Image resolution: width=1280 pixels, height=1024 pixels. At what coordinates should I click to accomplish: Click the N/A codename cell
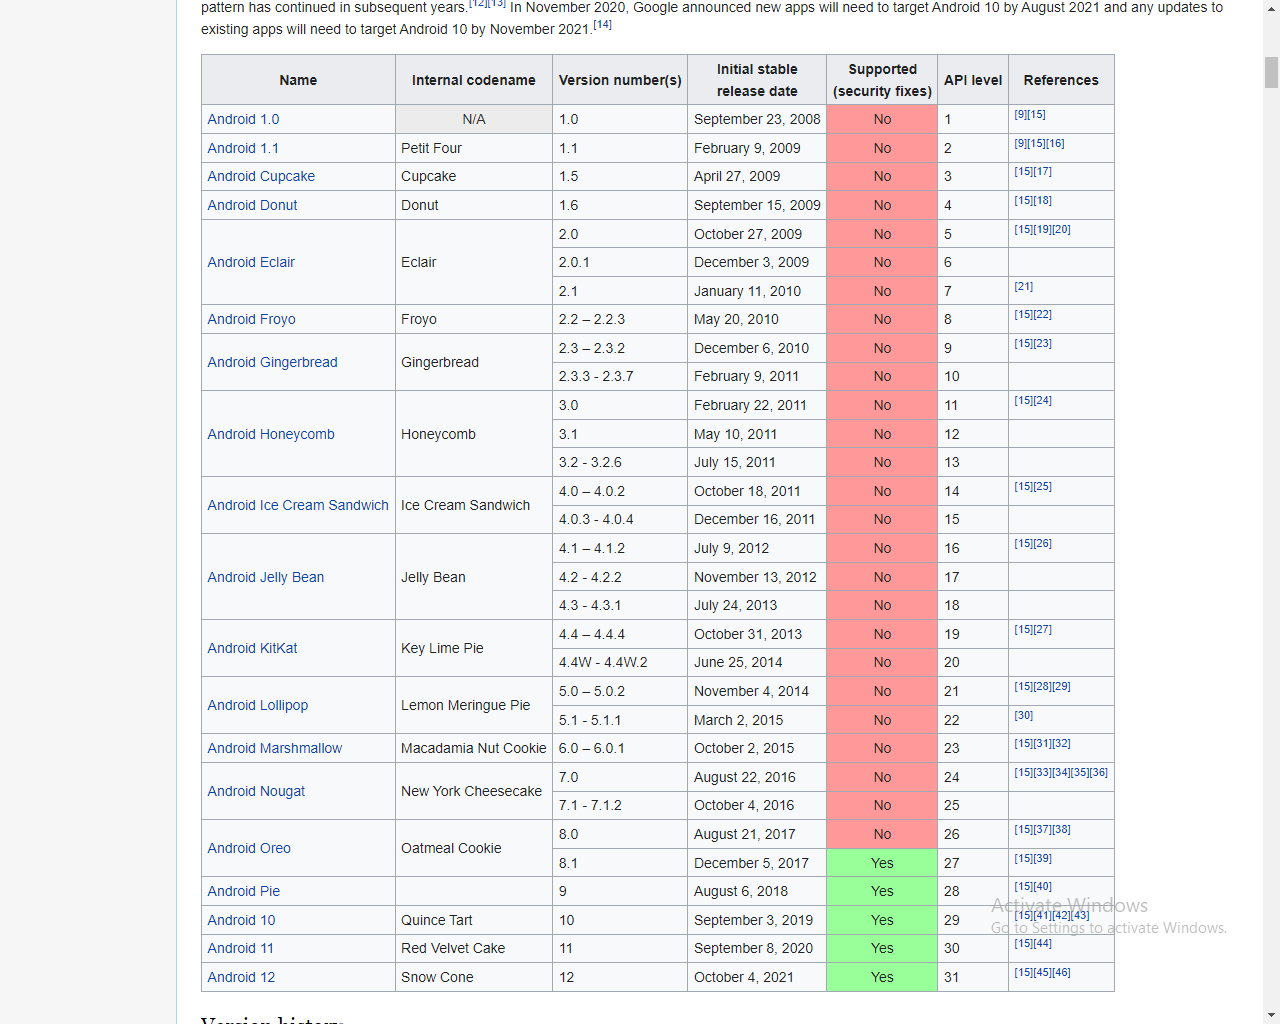(x=474, y=119)
